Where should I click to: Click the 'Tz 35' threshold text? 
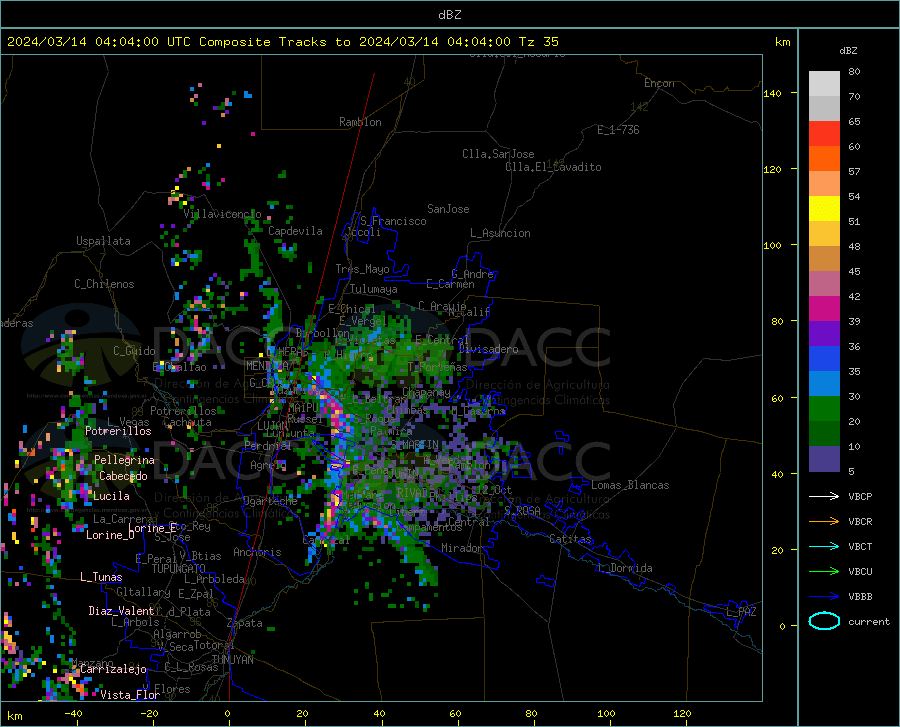pyautogui.click(x=538, y=42)
